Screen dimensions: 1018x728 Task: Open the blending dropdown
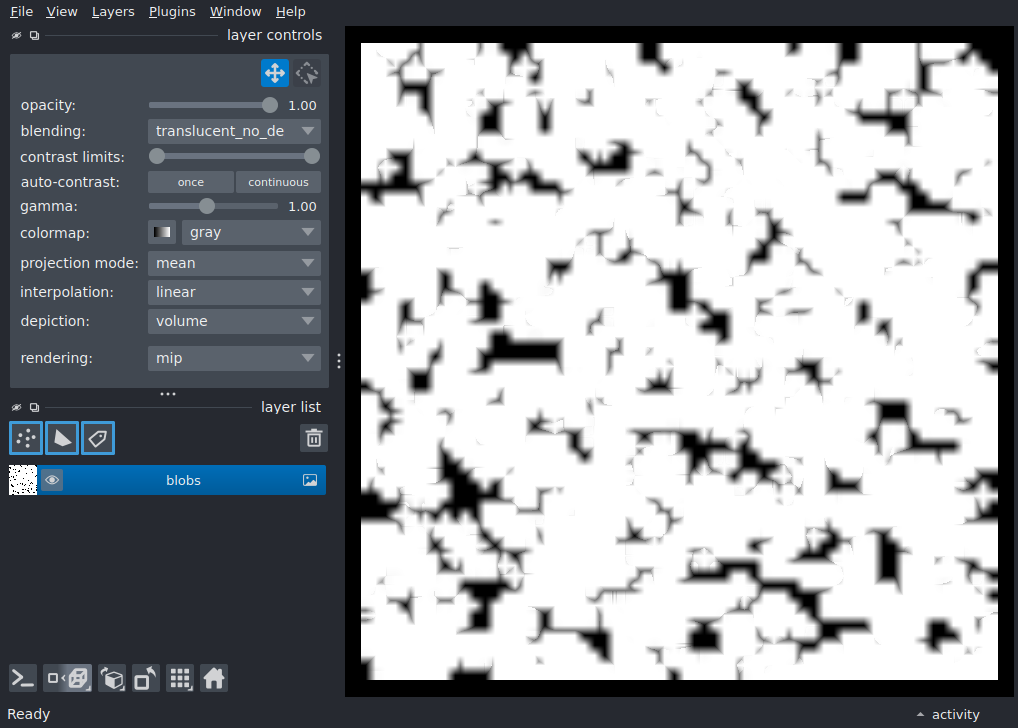[234, 131]
